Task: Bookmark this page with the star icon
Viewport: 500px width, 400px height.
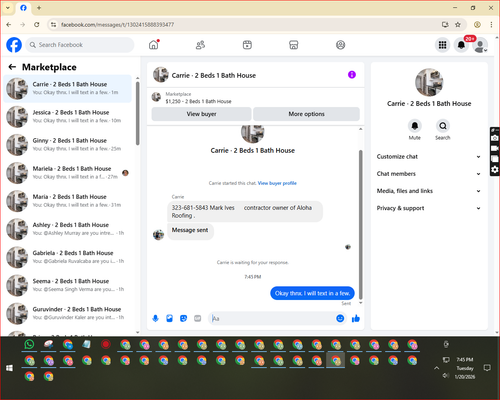Action: [458, 25]
